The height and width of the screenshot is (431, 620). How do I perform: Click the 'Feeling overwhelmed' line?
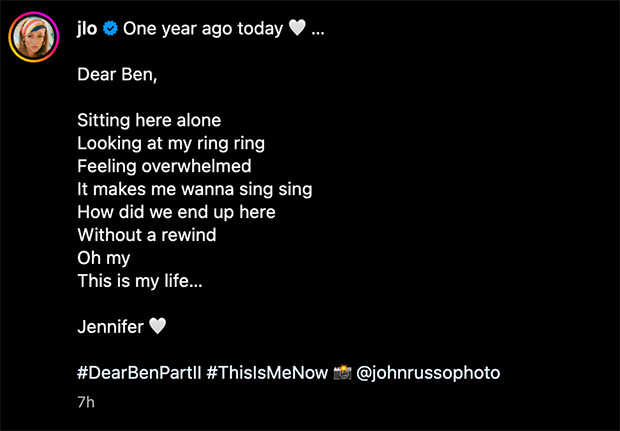pos(164,166)
